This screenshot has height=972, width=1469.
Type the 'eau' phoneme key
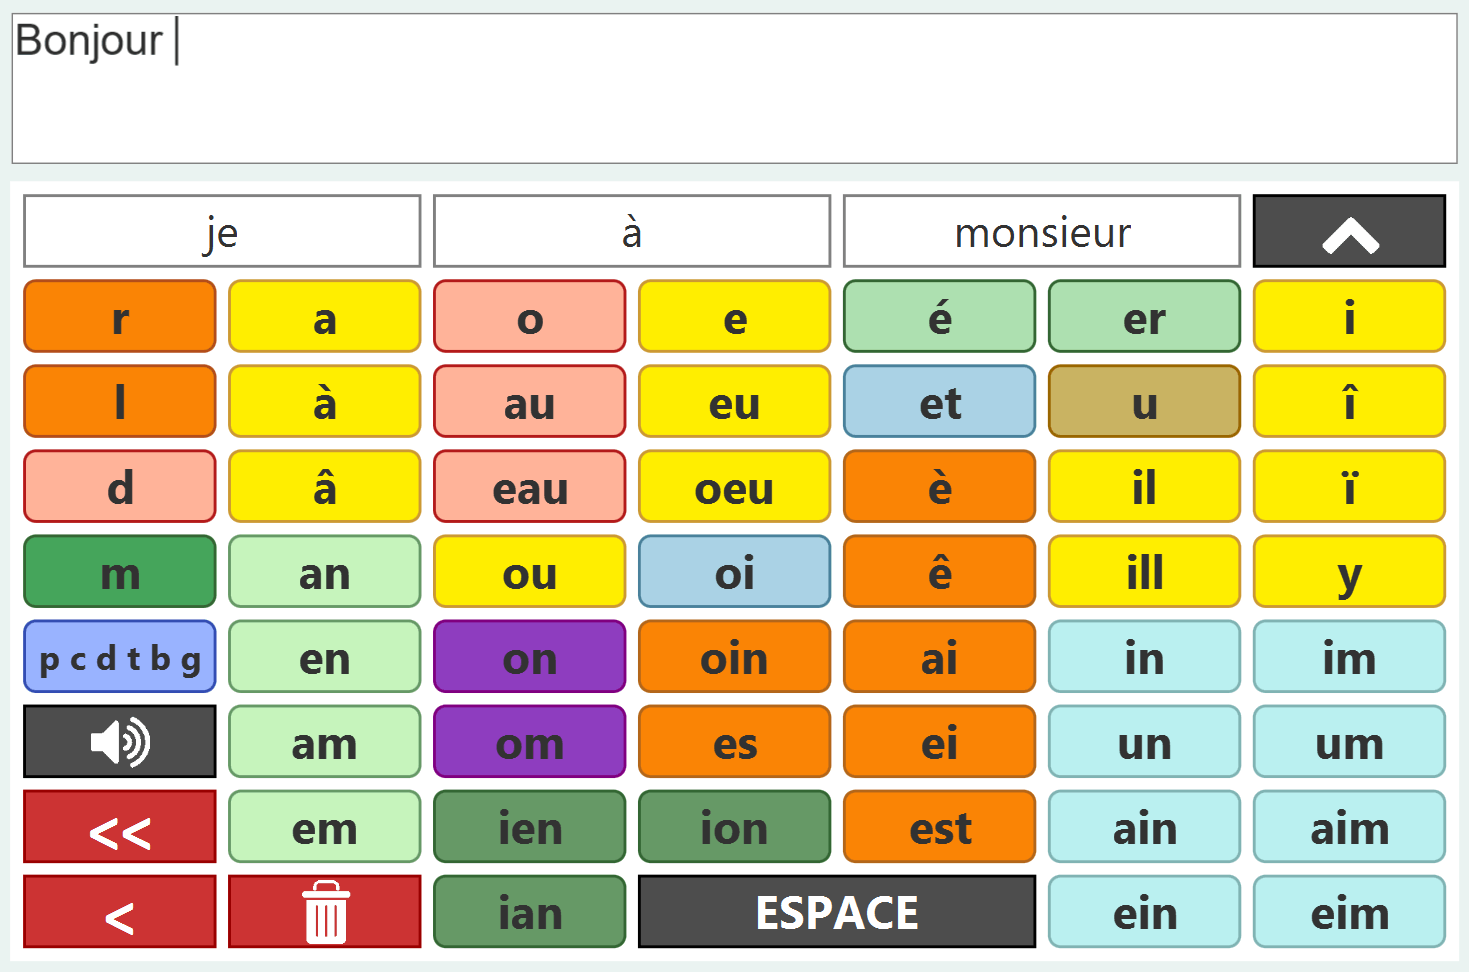pyautogui.click(x=529, y=487)
